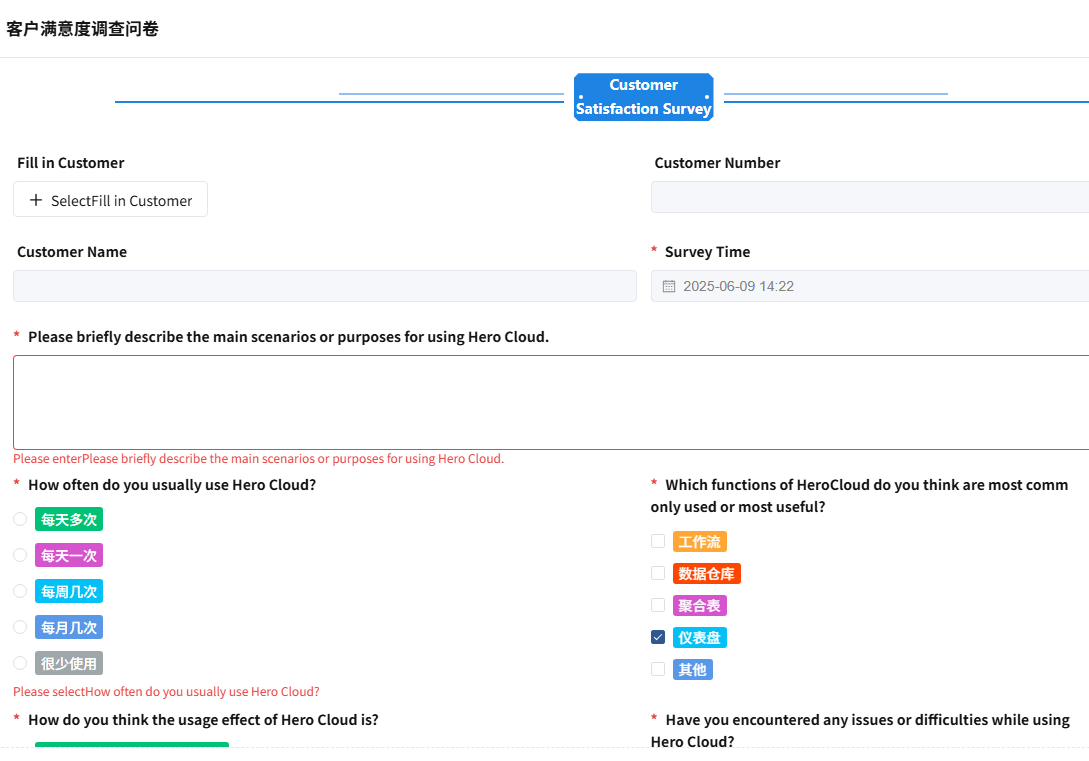Viewport: 1089px width, 761px height.
Task: Pick the 每周几次 radio button
Action: (x=20, y=591)
